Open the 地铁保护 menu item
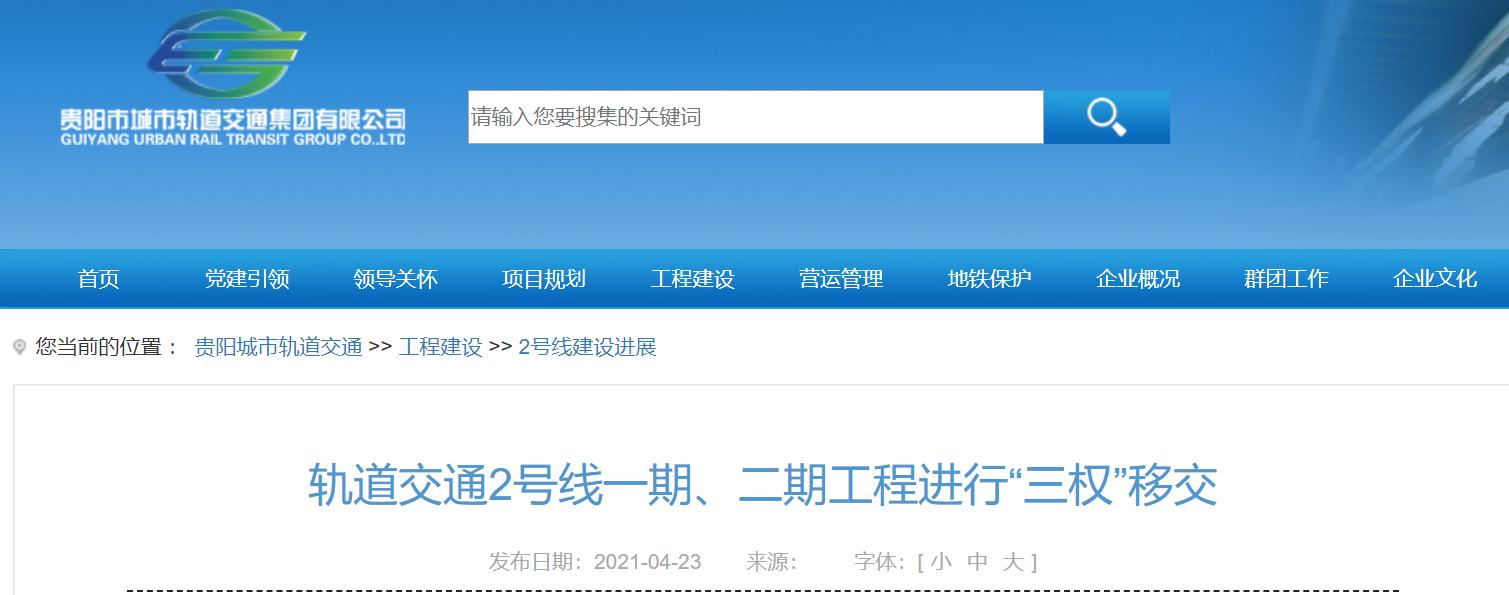This screenshot has width=1509, height=595. [x=990, y=279]
